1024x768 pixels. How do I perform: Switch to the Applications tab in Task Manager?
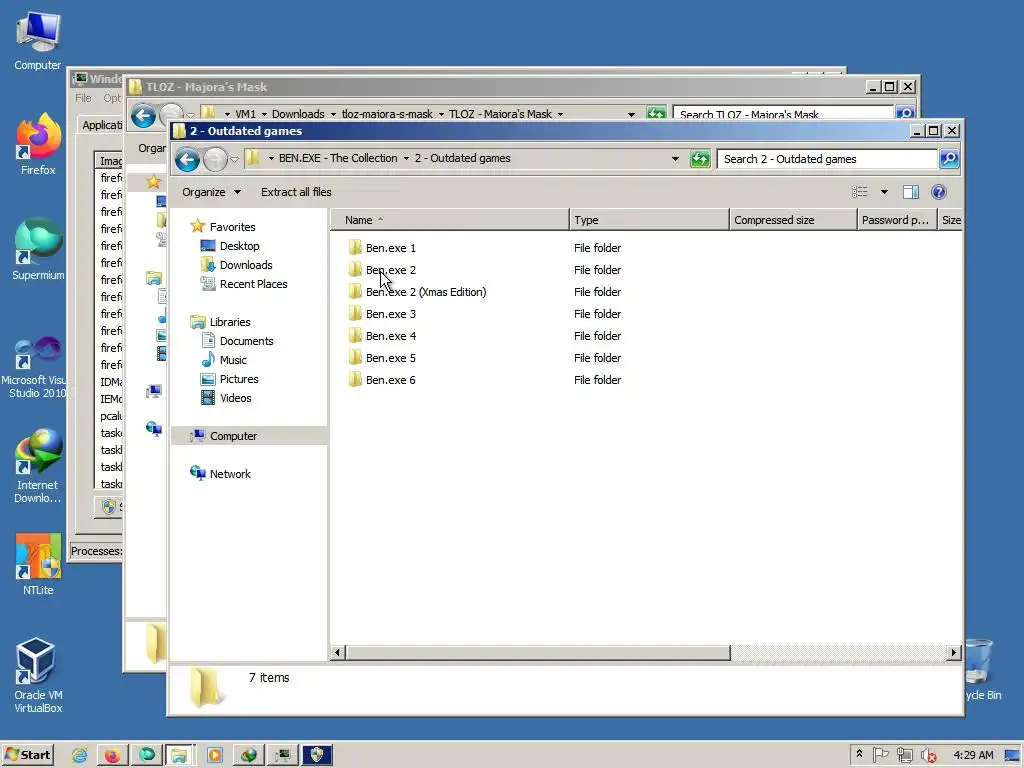(101, 125)
